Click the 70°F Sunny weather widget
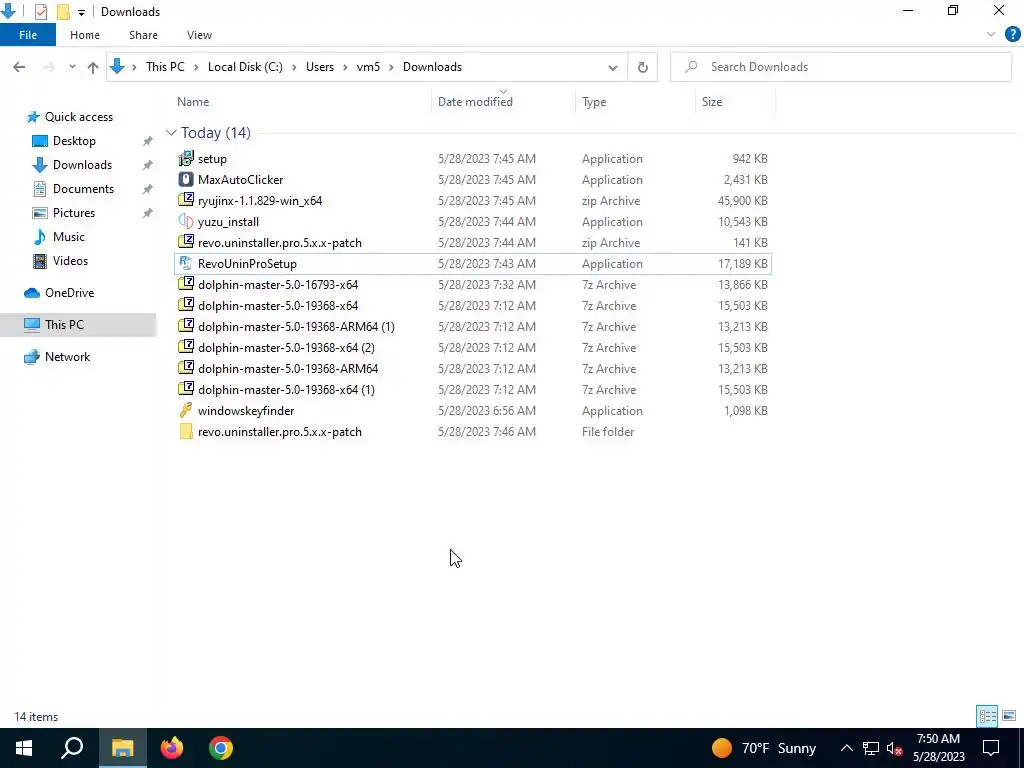 click(x=763, y=748)
